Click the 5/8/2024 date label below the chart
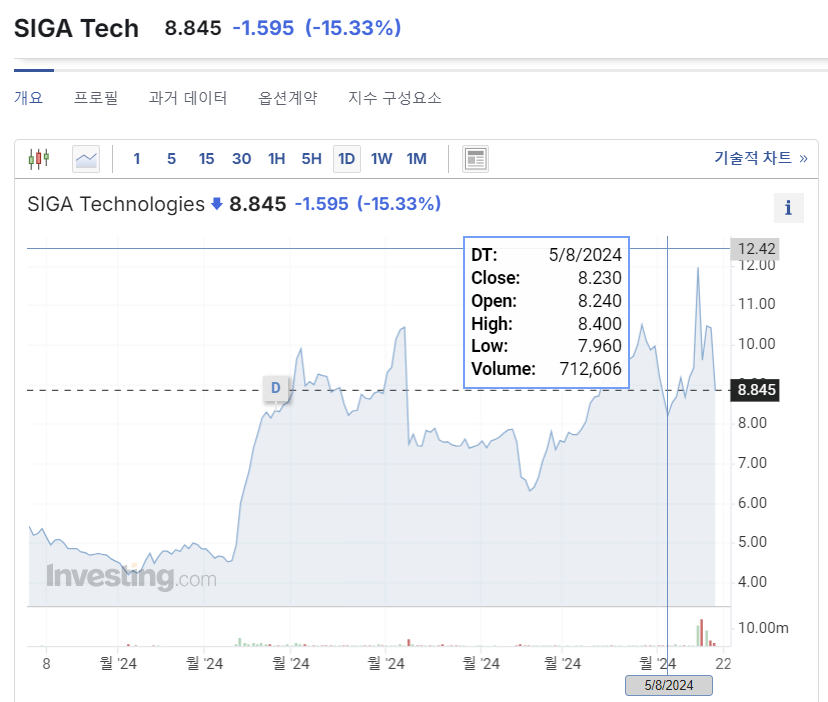The height and width of the screenshot is (702, 828). coord(668,685)
